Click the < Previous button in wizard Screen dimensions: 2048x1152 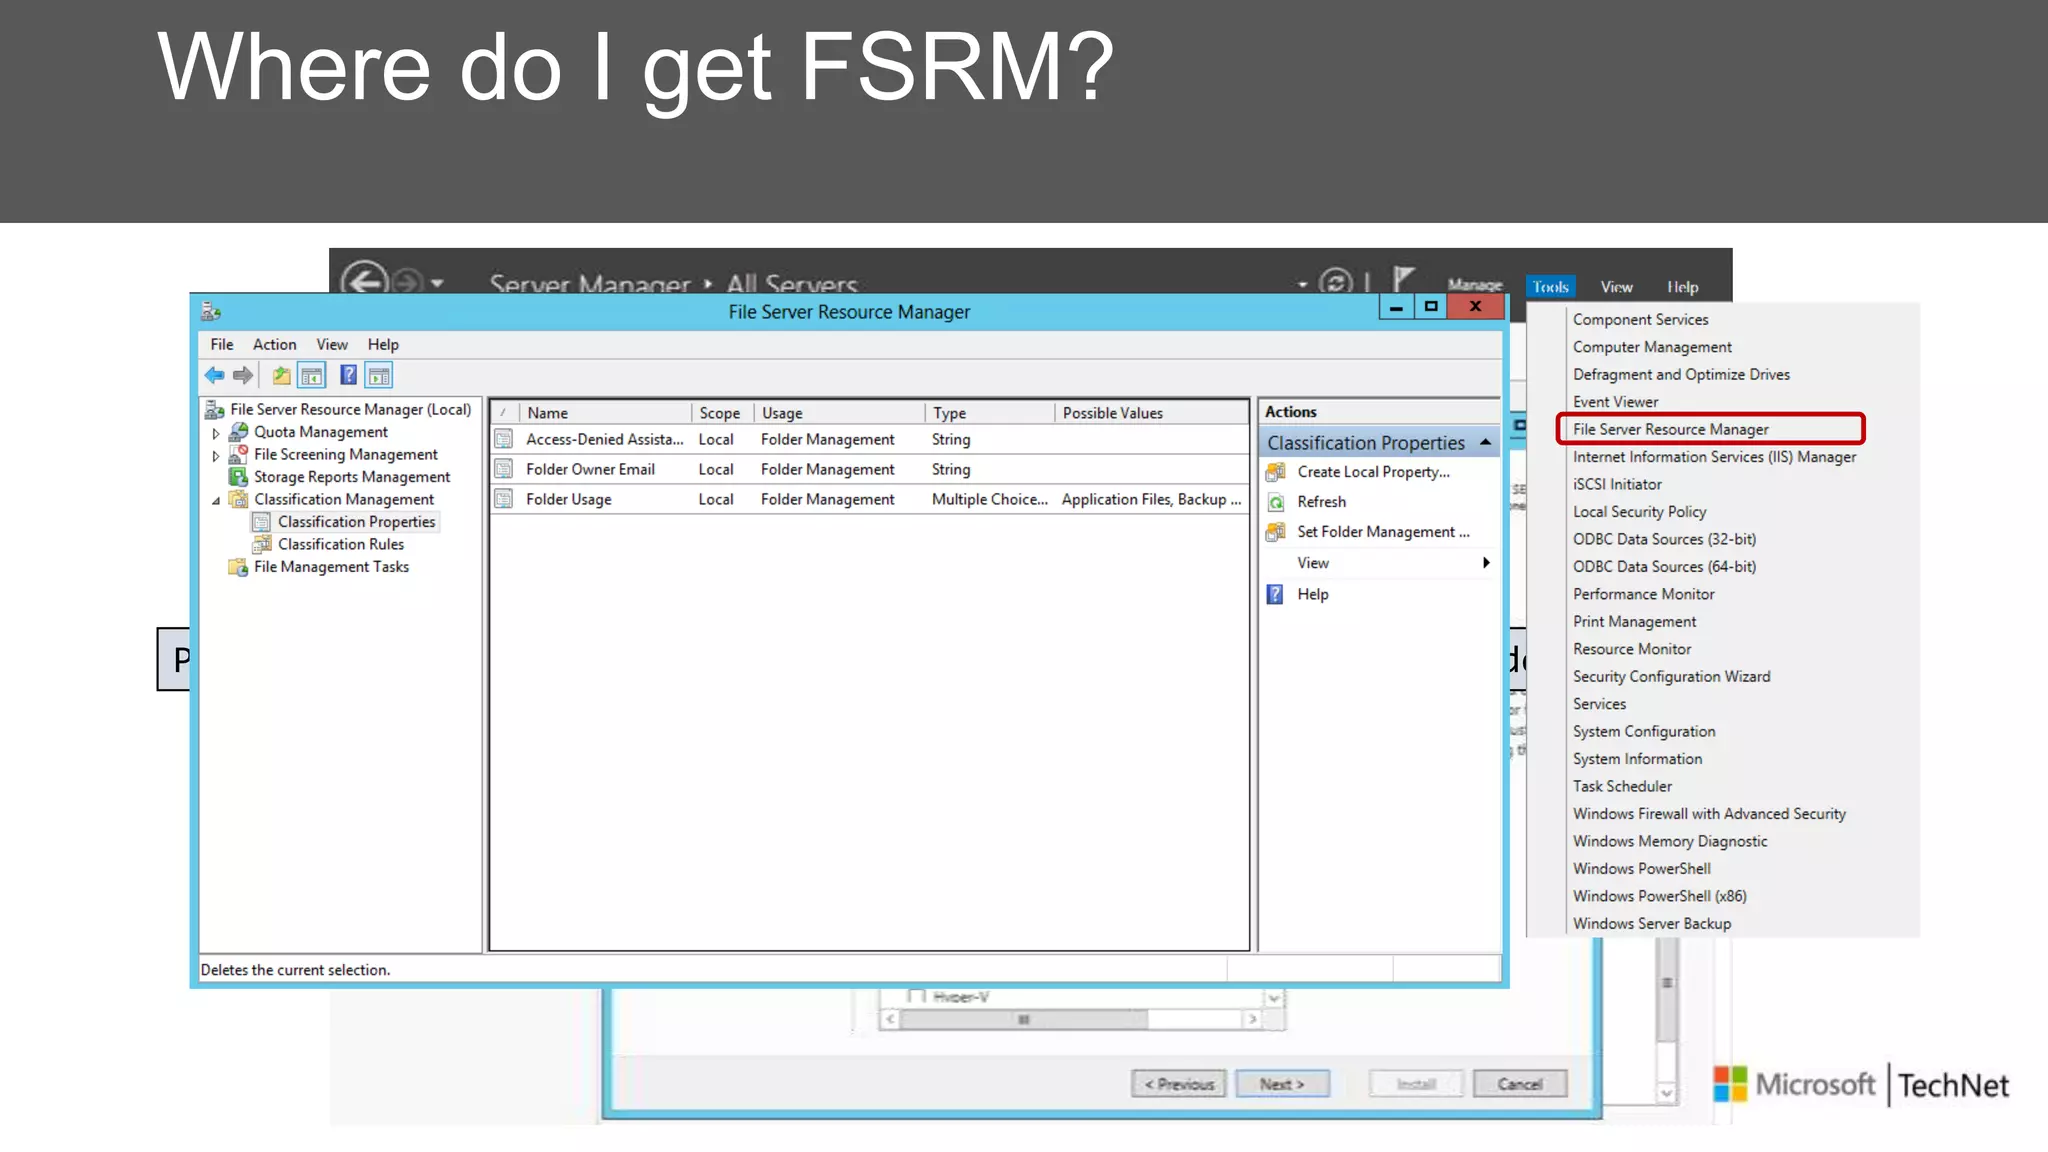point(1179,1084)
